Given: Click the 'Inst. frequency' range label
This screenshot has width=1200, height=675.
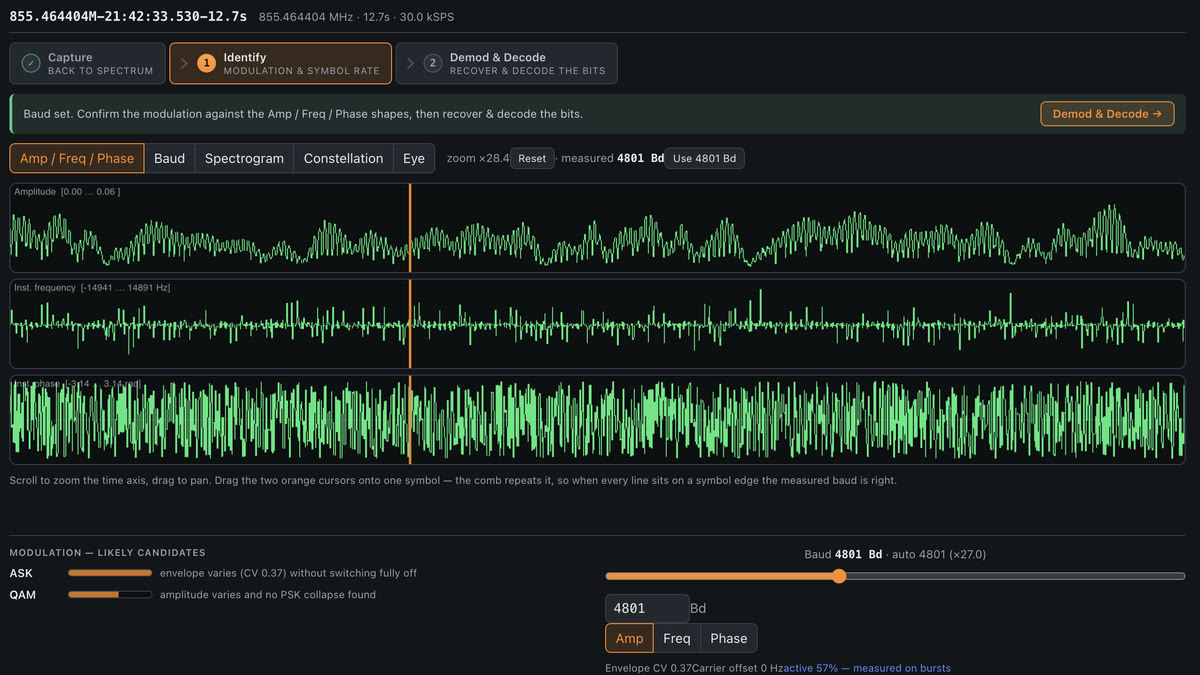Looking at the screenshot, I should (92, 288).
